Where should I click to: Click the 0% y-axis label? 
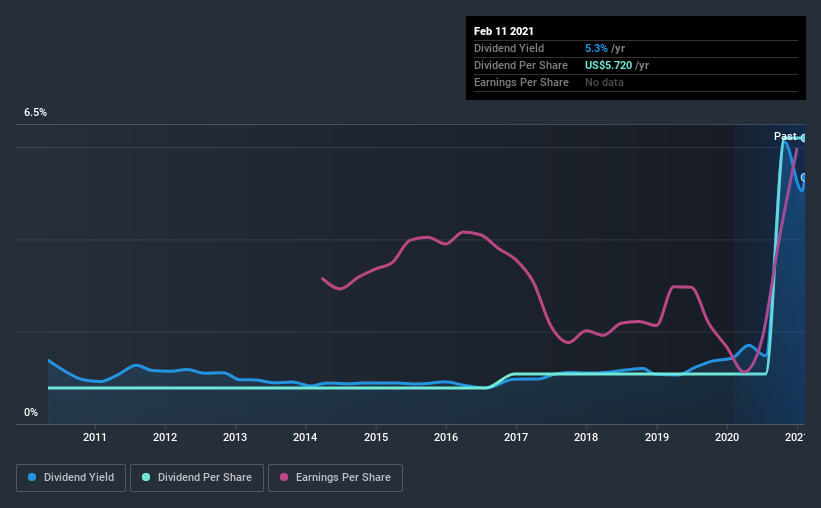point(31,413)
